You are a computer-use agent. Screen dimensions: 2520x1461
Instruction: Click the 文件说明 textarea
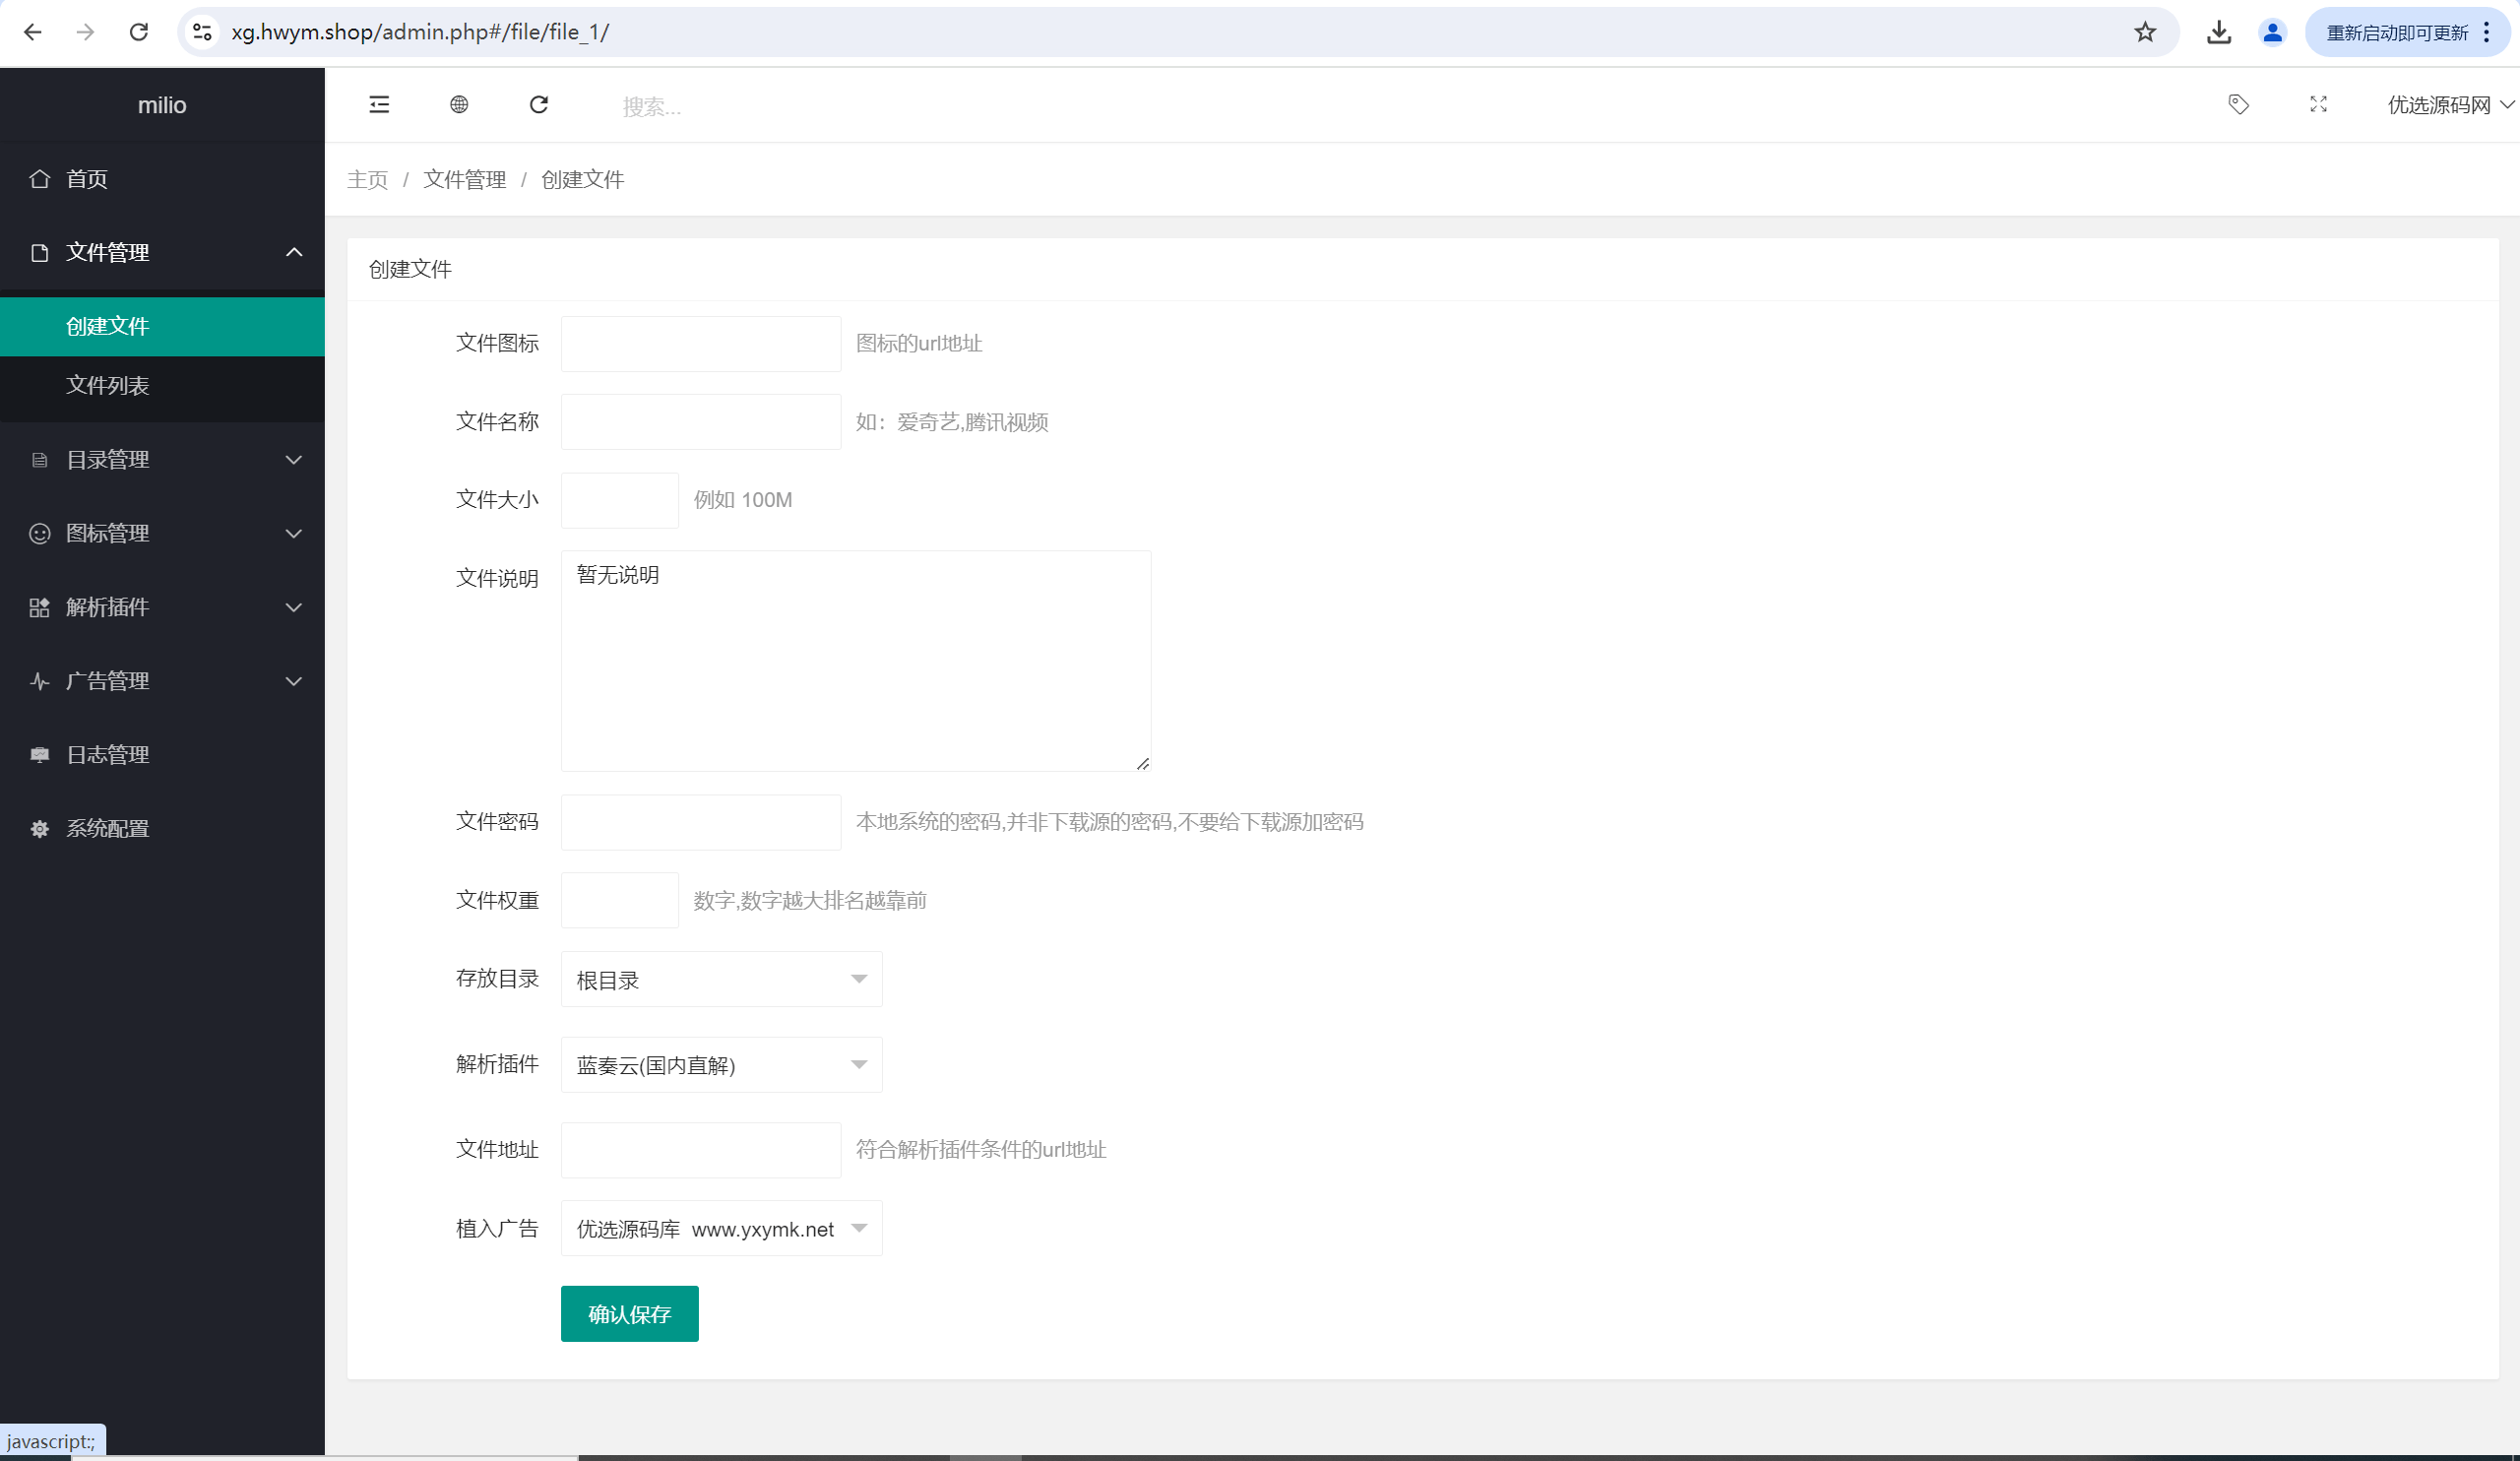[x=856, y=661]
